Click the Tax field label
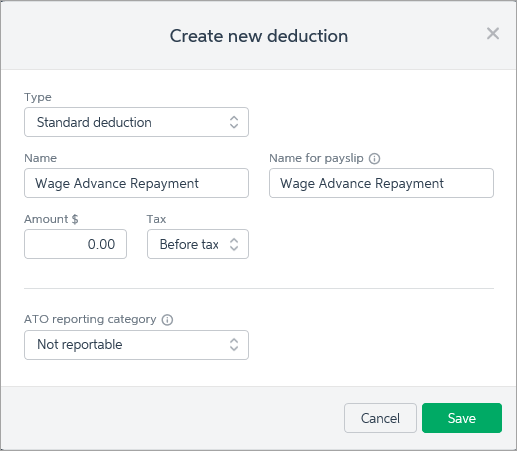This screenshot has height=451, width=517. (x=156, y=219)
